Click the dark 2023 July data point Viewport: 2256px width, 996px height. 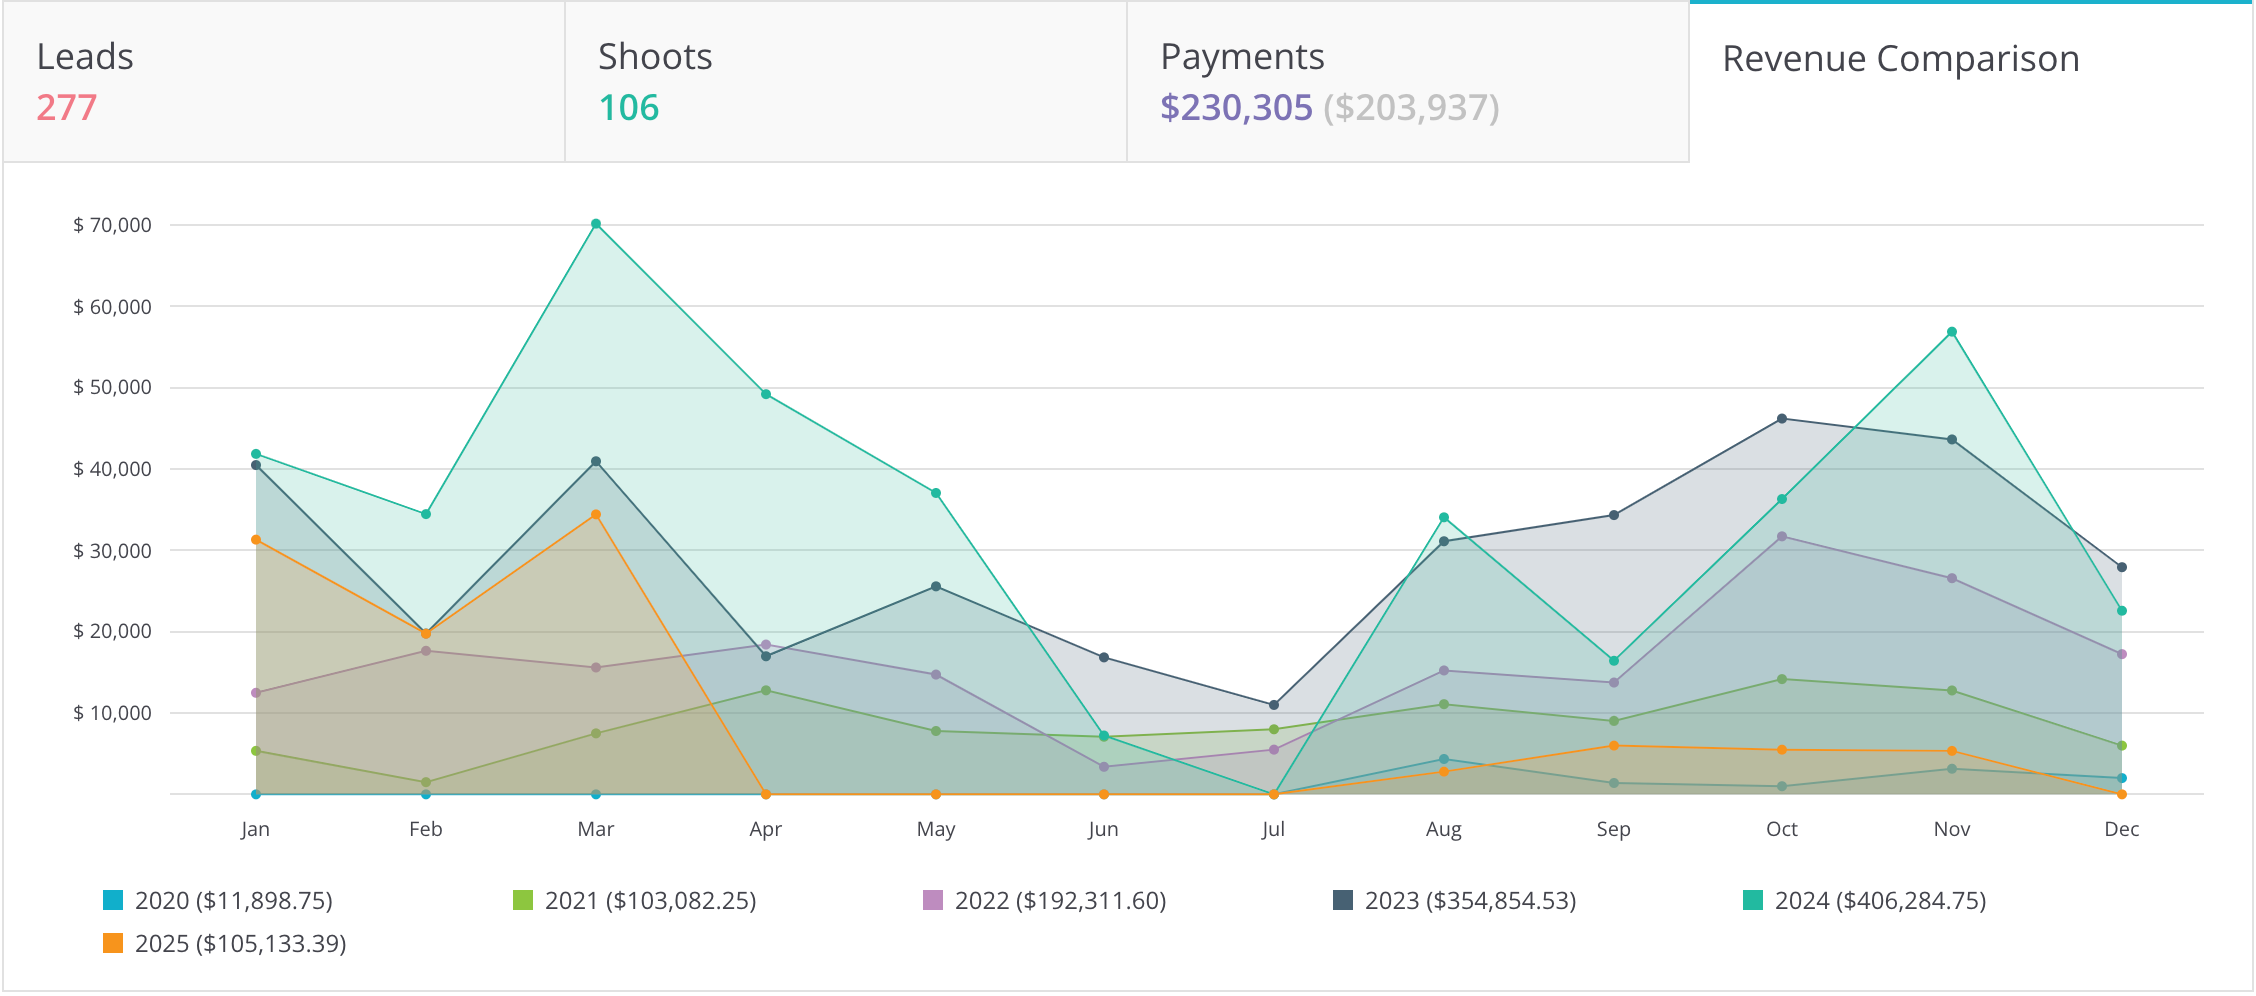click(1274, 705)
